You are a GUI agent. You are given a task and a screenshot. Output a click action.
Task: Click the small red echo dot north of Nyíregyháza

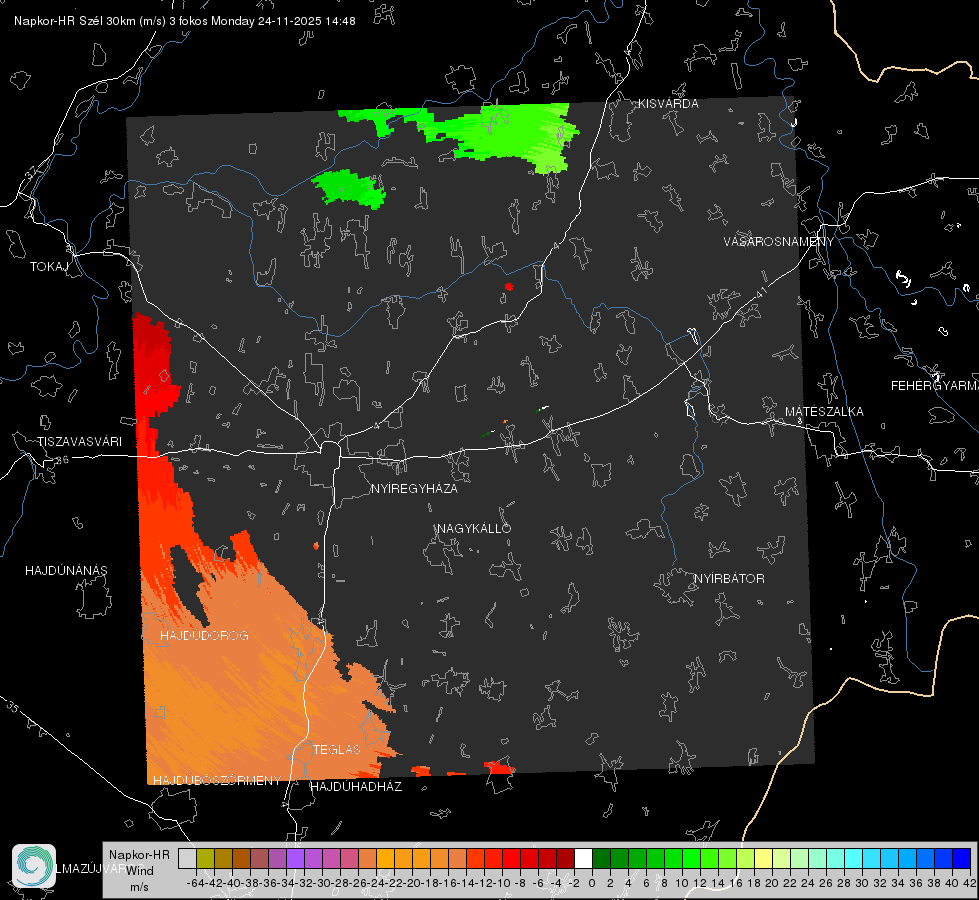tap(509, 287)
